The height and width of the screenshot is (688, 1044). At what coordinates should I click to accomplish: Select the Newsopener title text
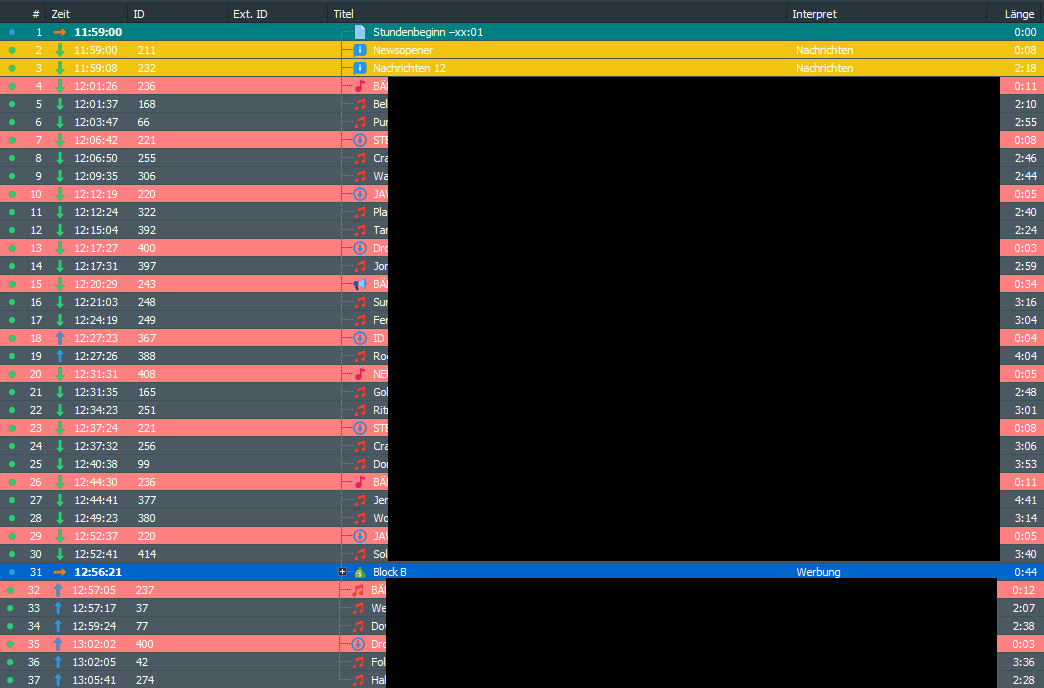(403, 50)
